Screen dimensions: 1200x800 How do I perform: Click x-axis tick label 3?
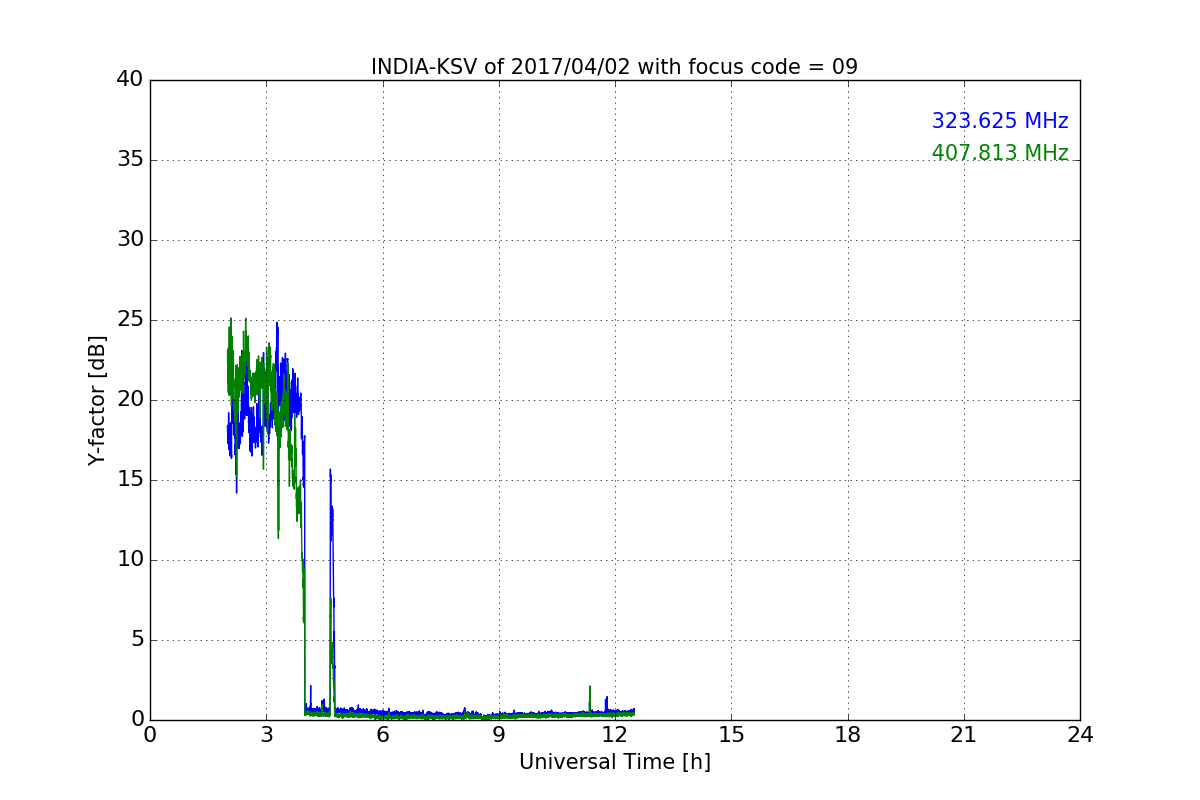click(266, 735)
